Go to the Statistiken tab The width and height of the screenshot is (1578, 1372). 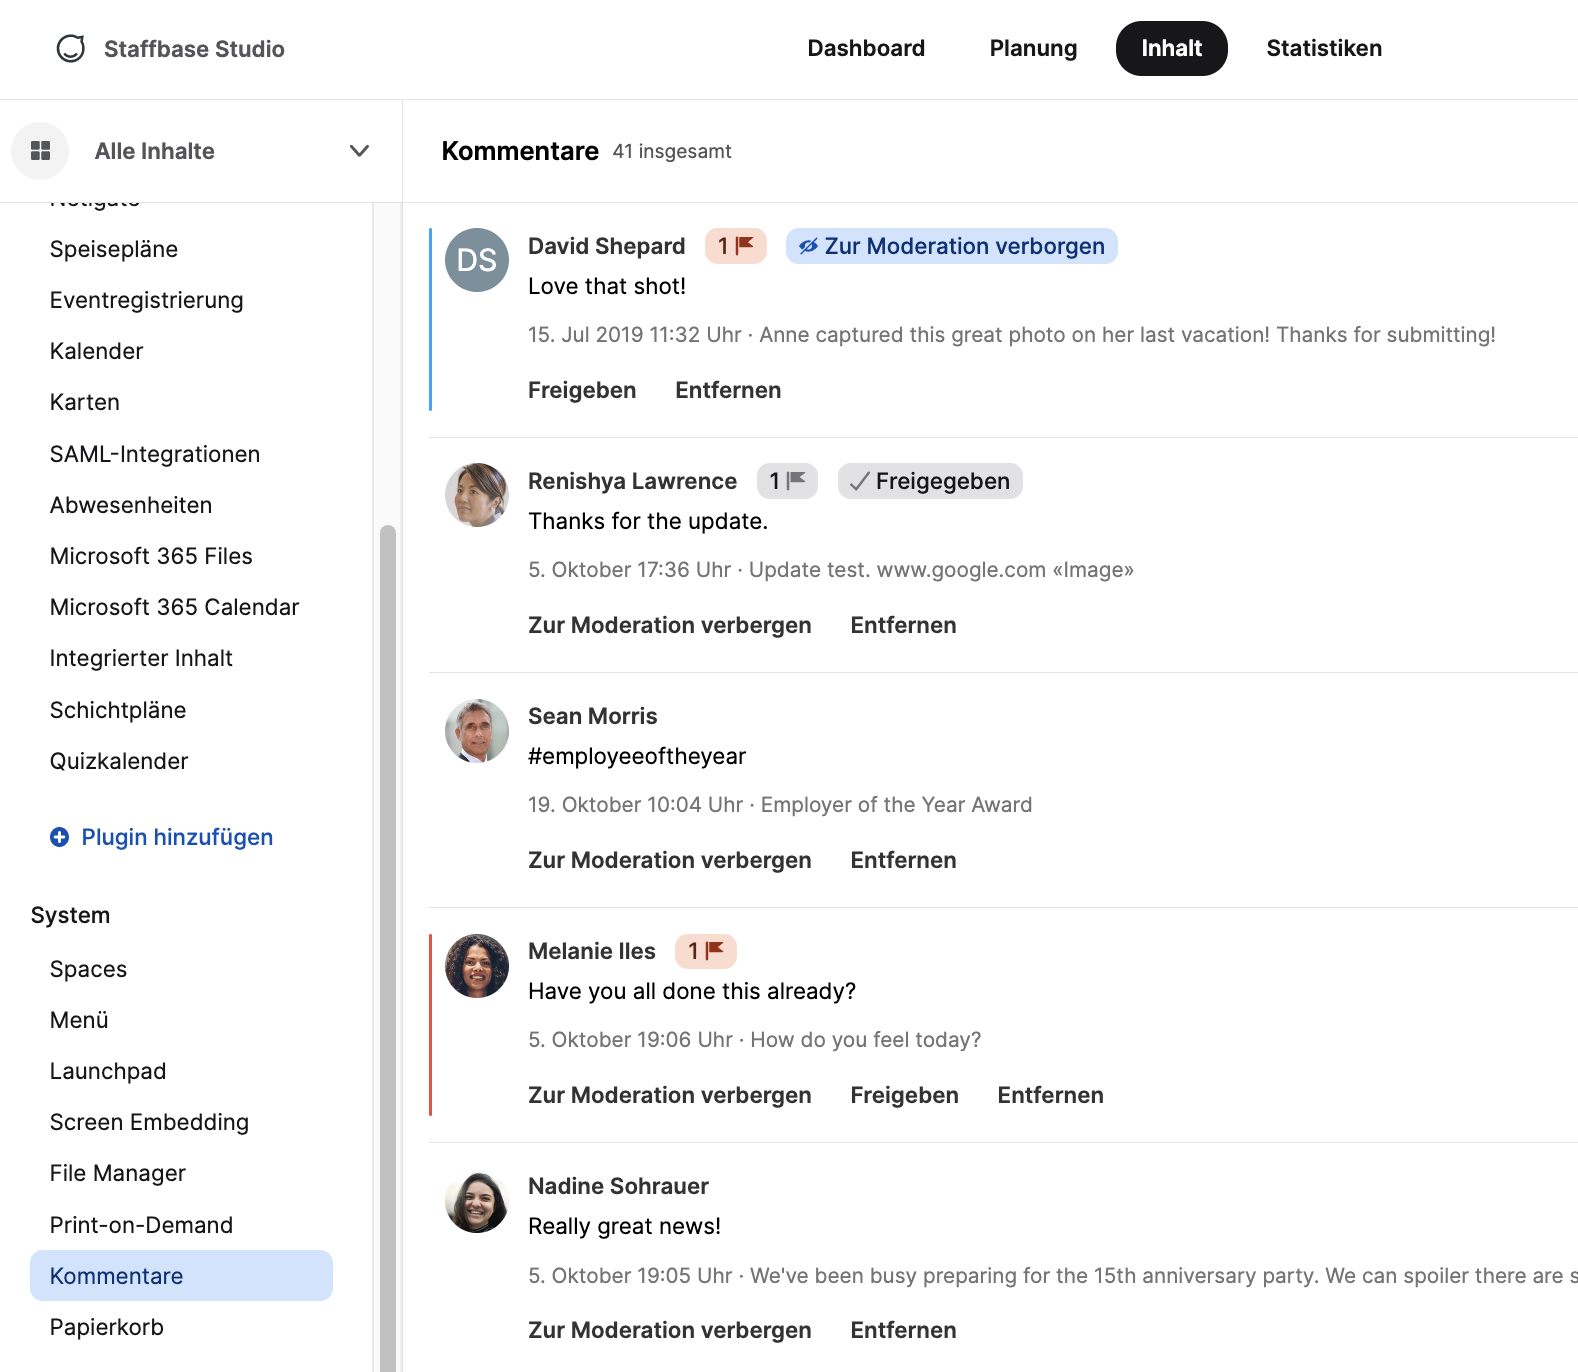point(1324,48)
